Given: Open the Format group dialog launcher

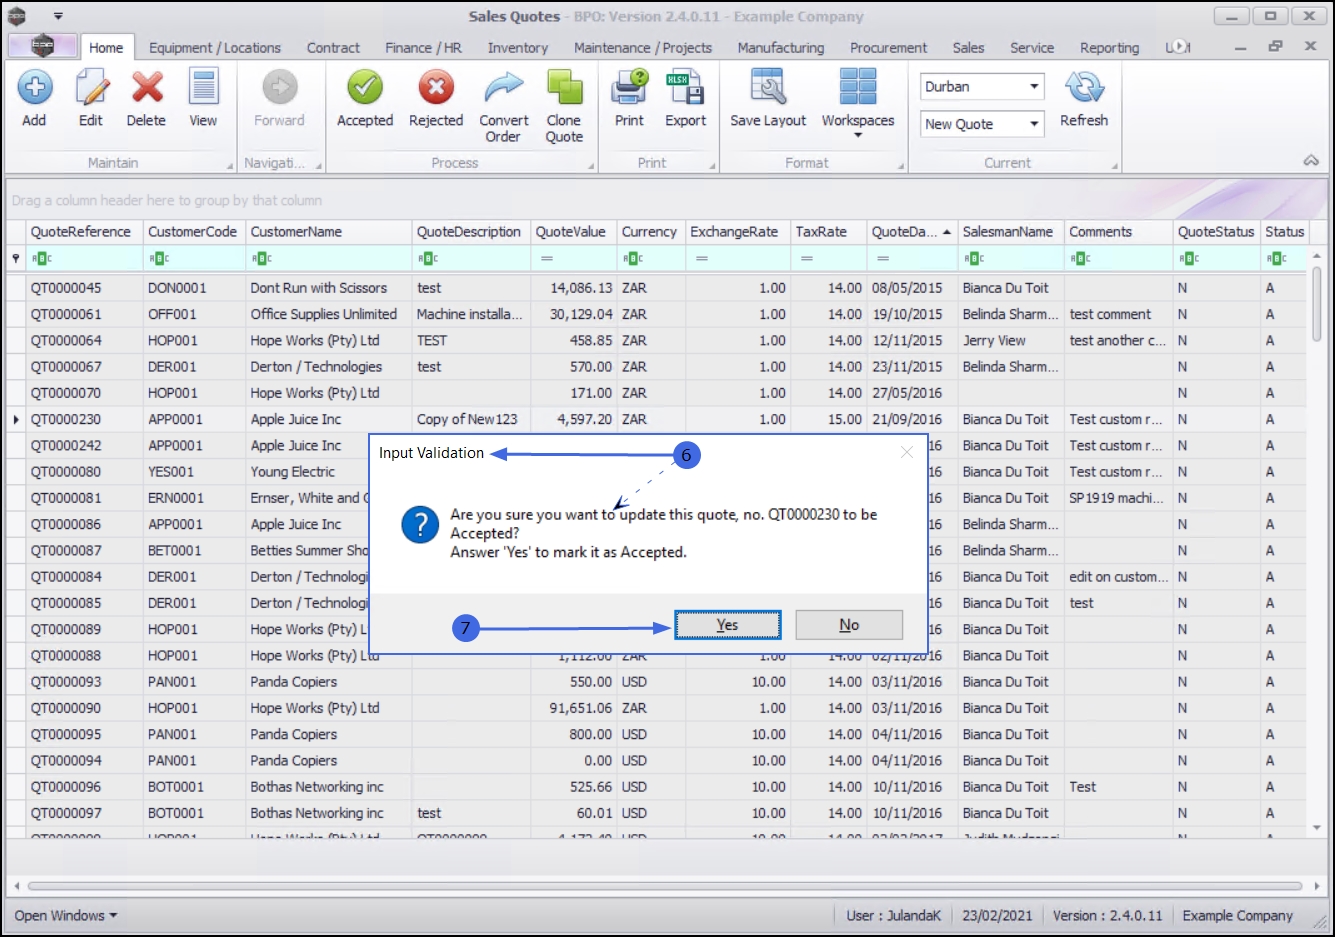Looking at the screenshot, I should [x=900, y=165].
